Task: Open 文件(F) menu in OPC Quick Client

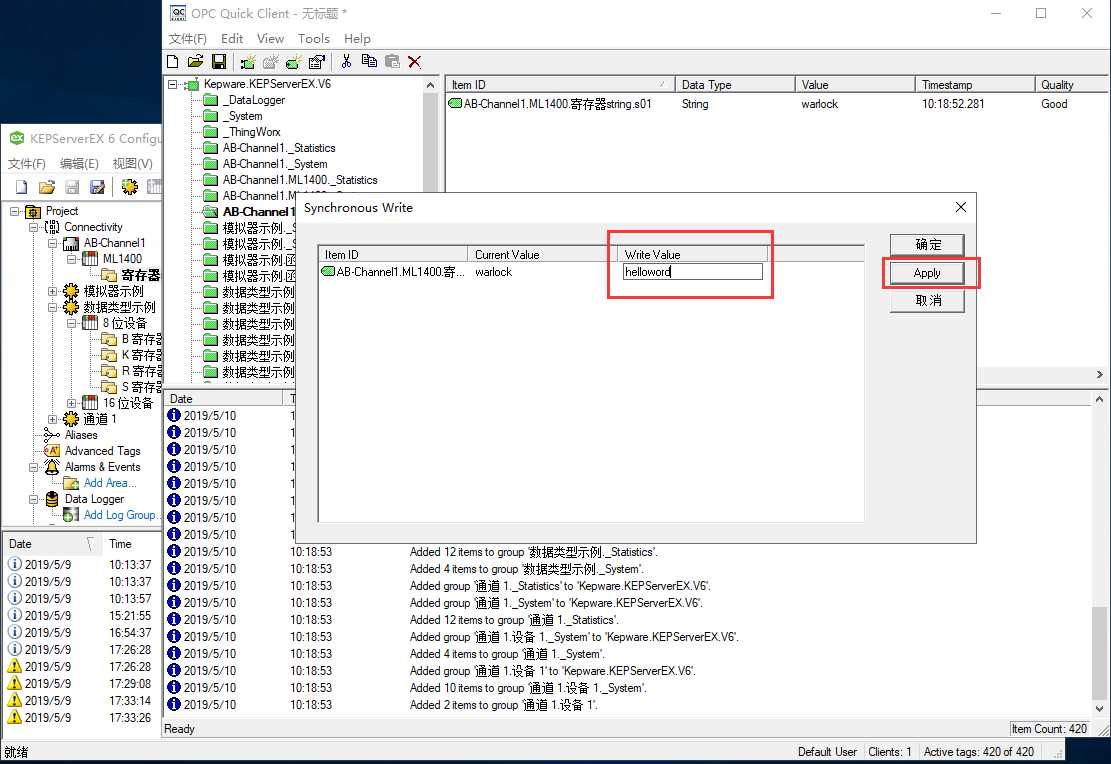Action: coord(188,38)
